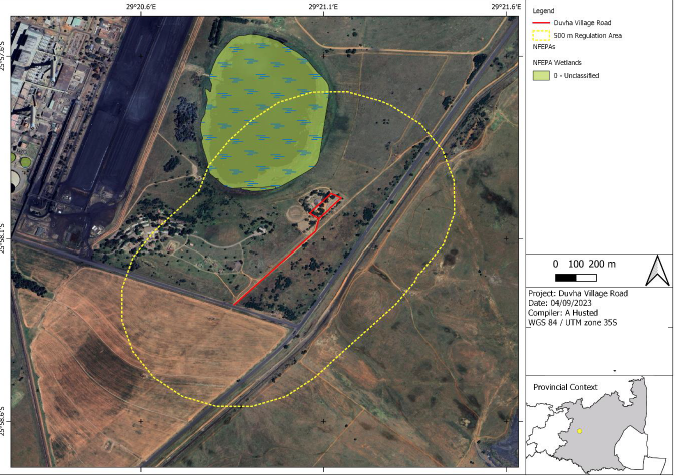
Task: Click the 25°58.1'S latitude label
Action: coord(4,238)
